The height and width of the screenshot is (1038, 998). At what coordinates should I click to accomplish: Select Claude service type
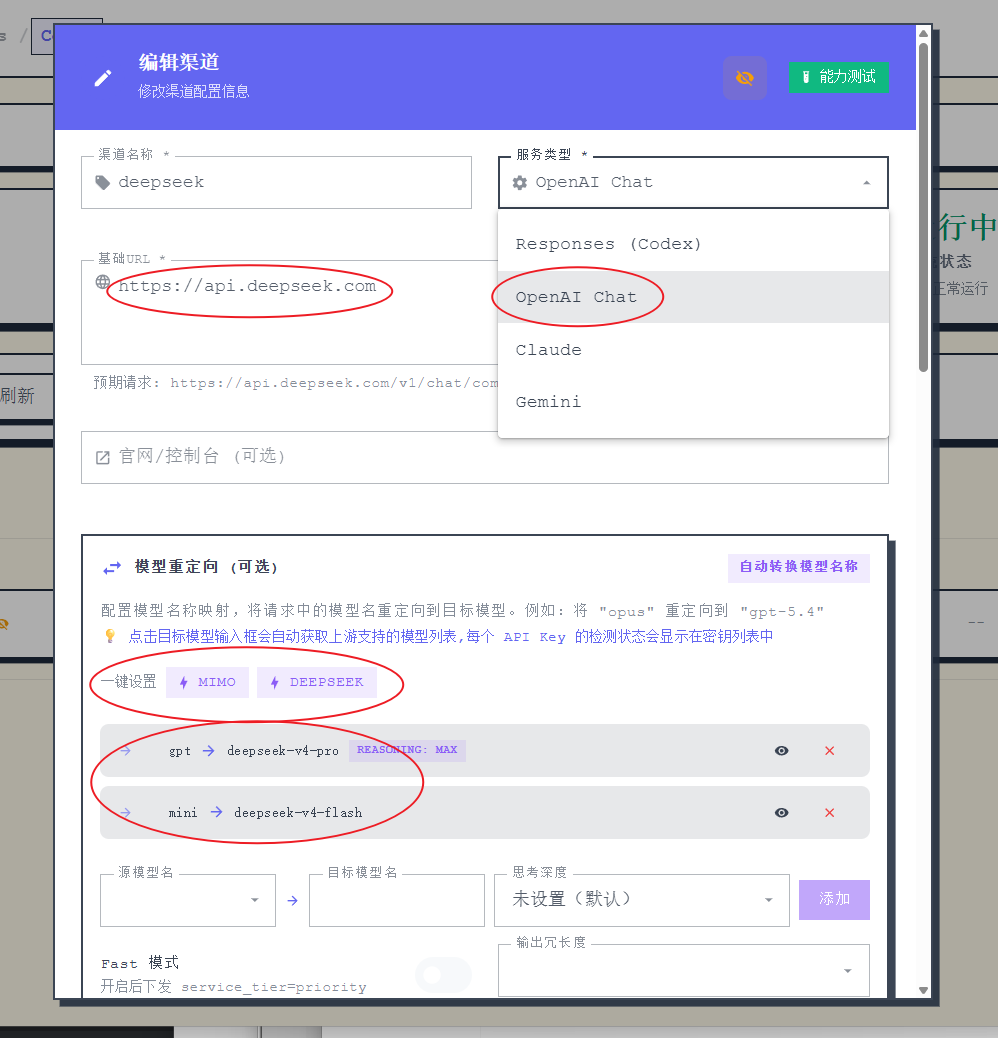point(693,350)
